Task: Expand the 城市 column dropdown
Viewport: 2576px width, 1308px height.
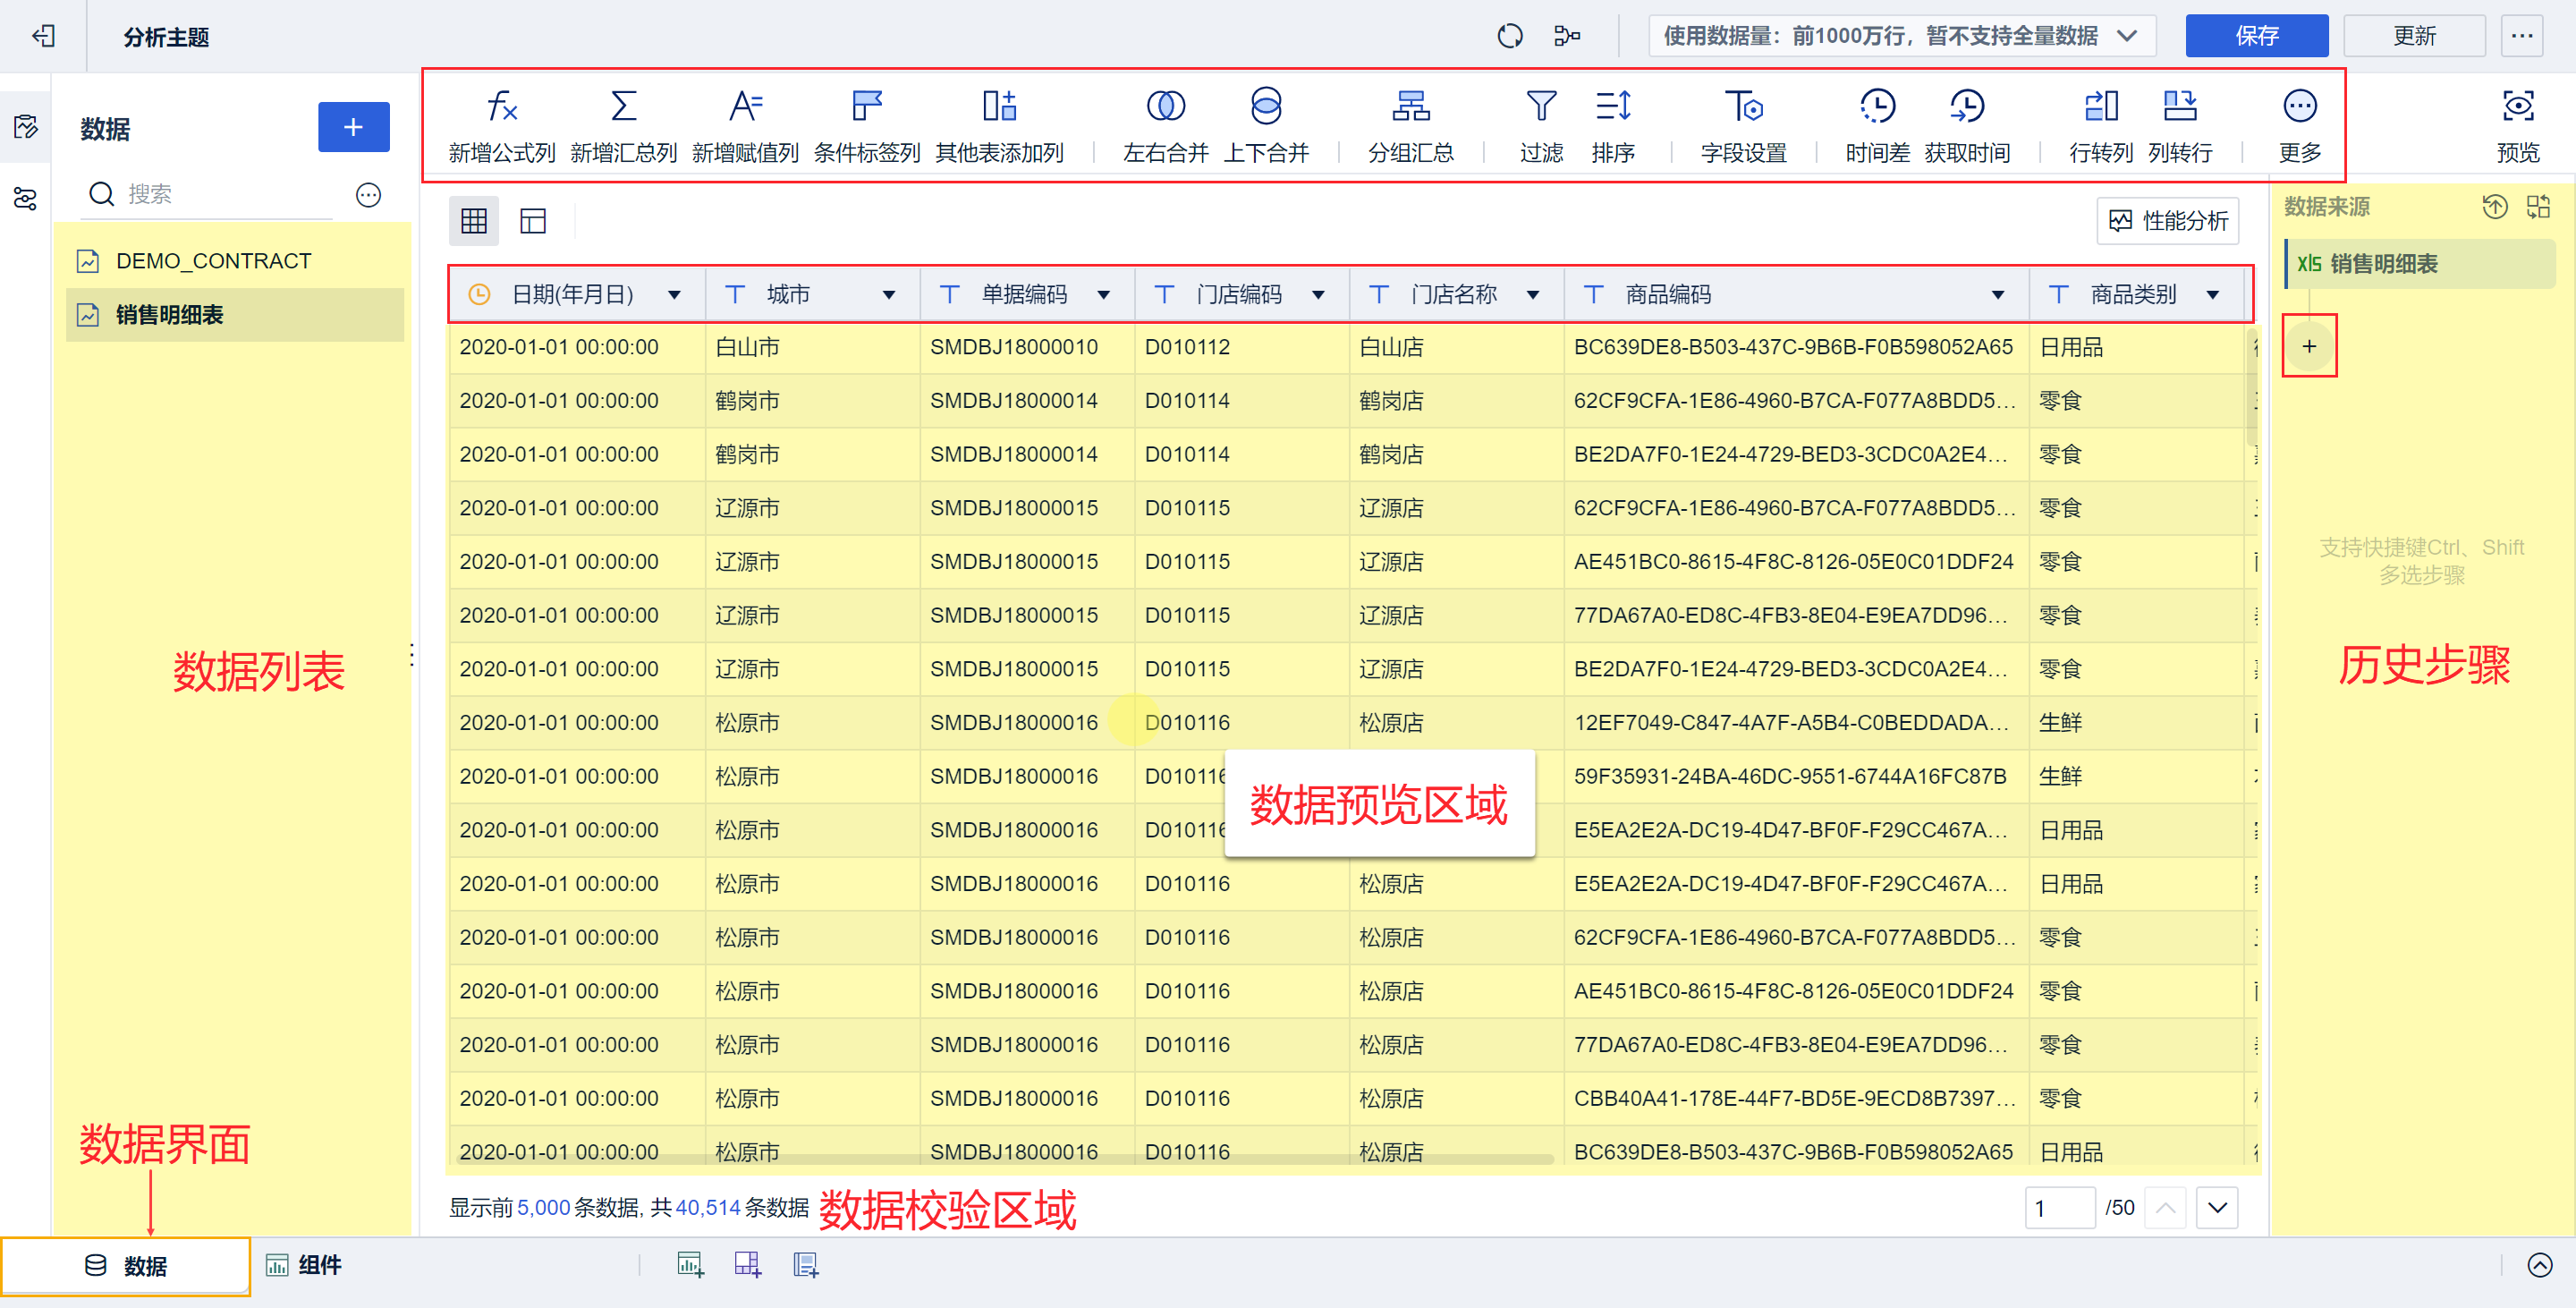Action: tap(888, 295)
